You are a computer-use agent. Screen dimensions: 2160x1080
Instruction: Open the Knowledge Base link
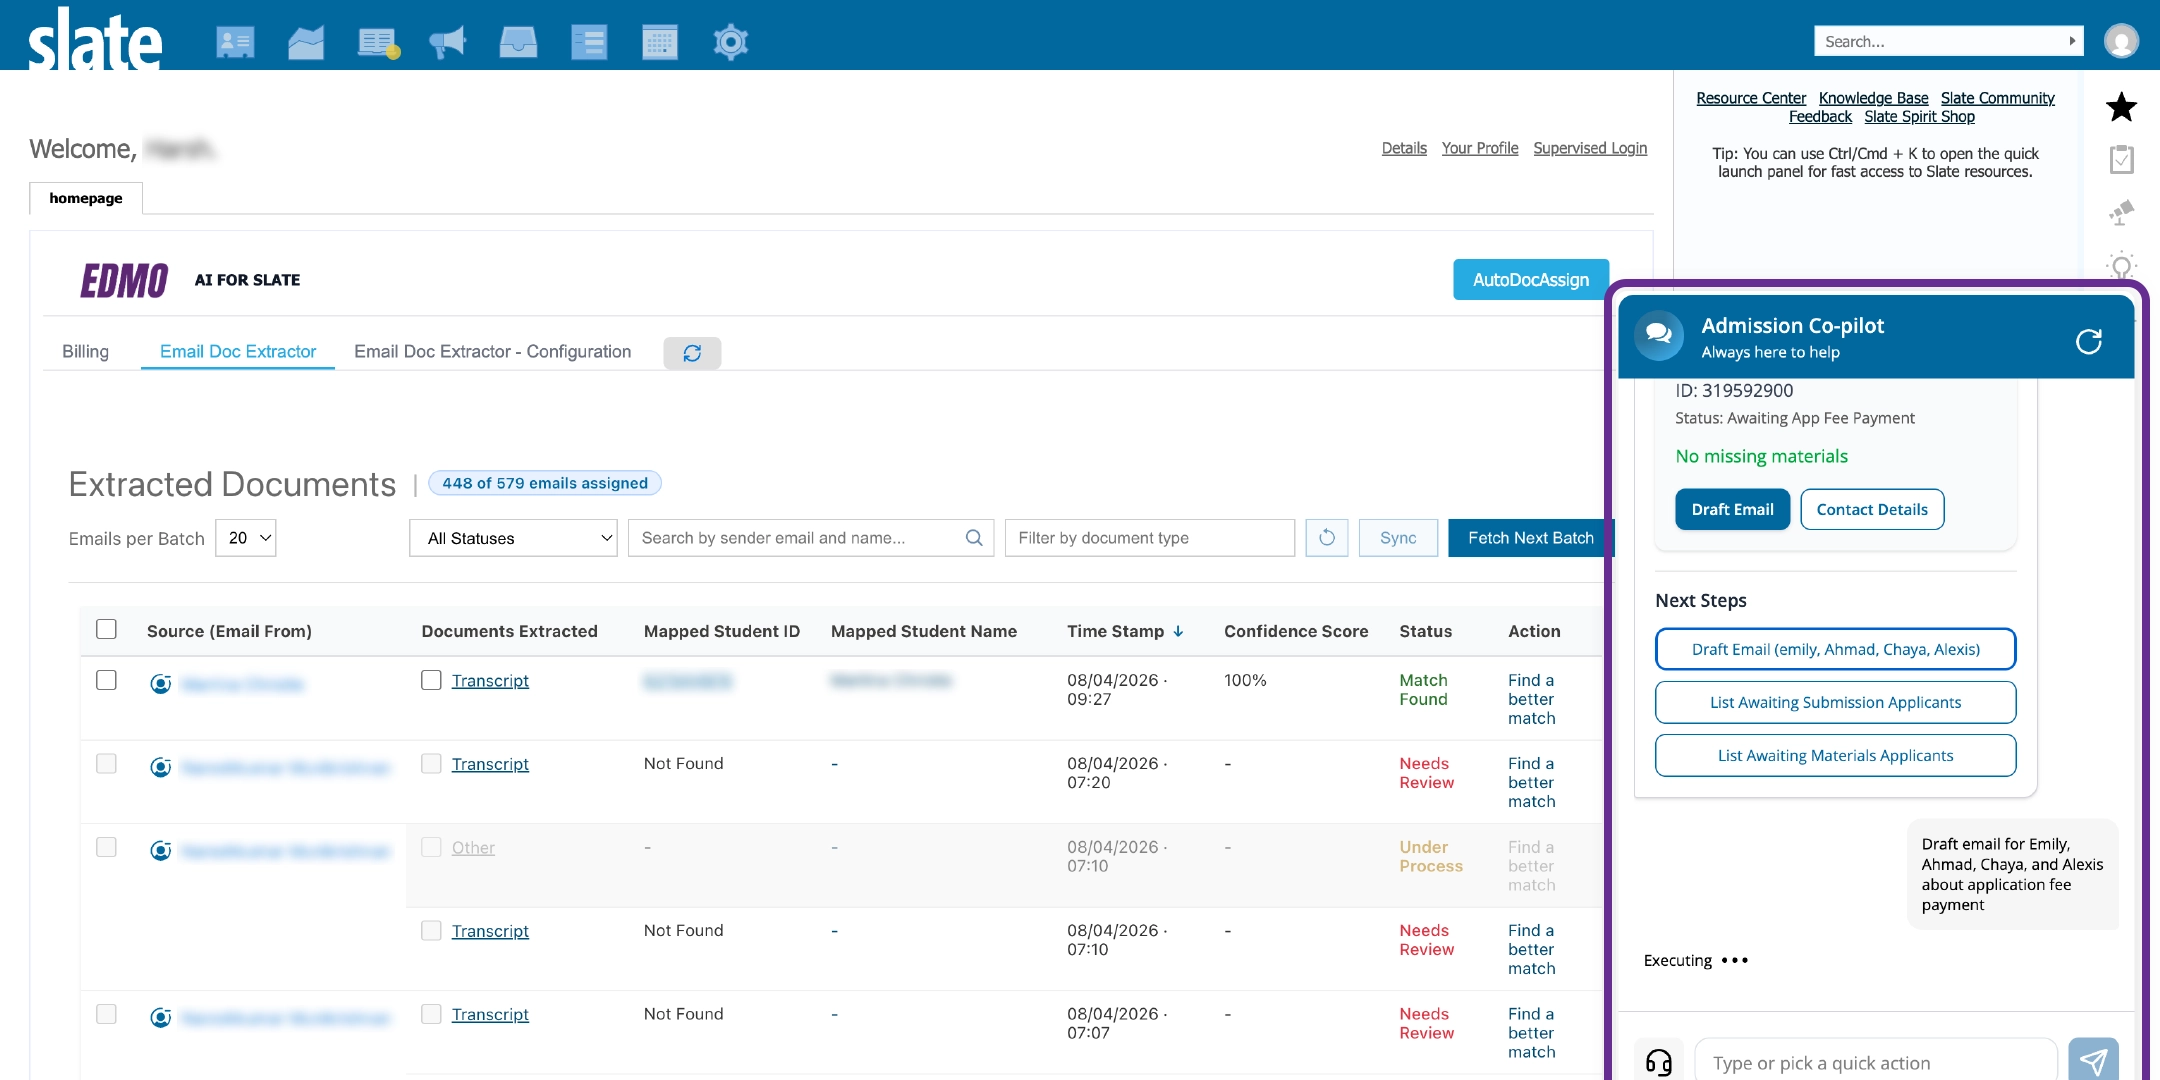(x=1873, y=98)
